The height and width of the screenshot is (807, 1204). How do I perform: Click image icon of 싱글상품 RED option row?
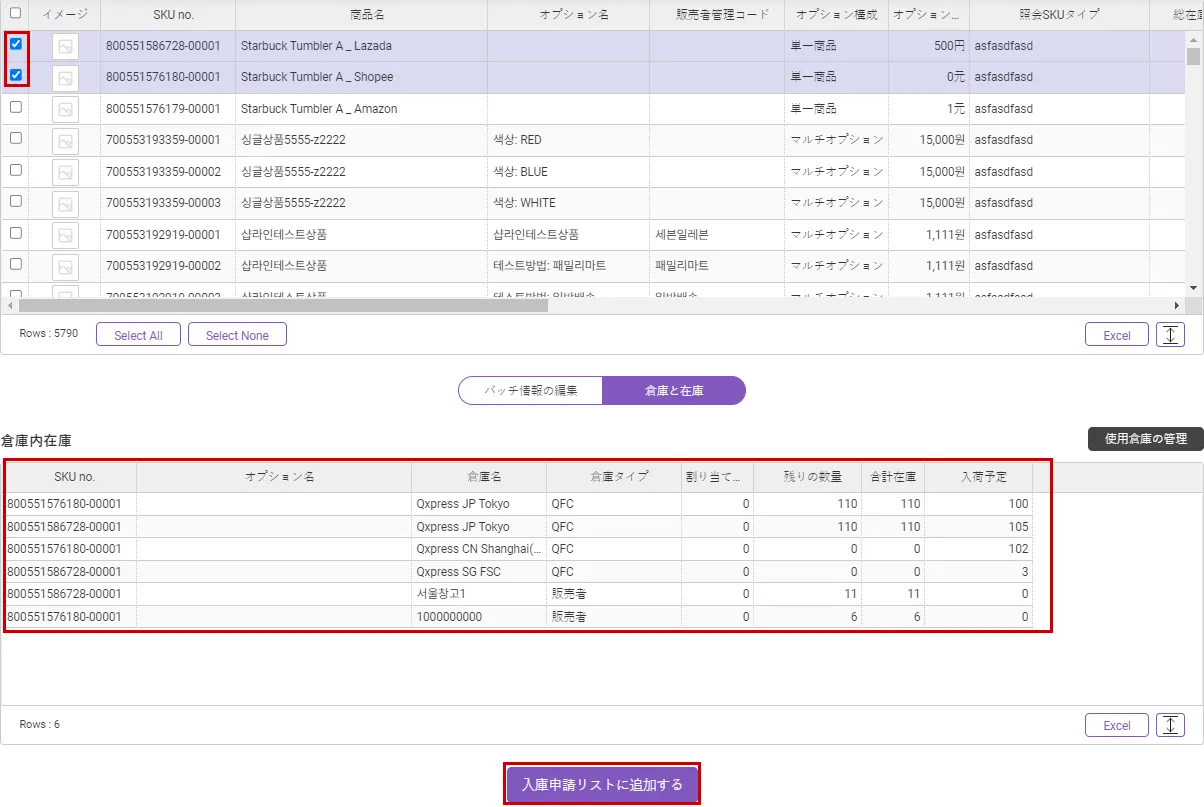coord(65,140)
